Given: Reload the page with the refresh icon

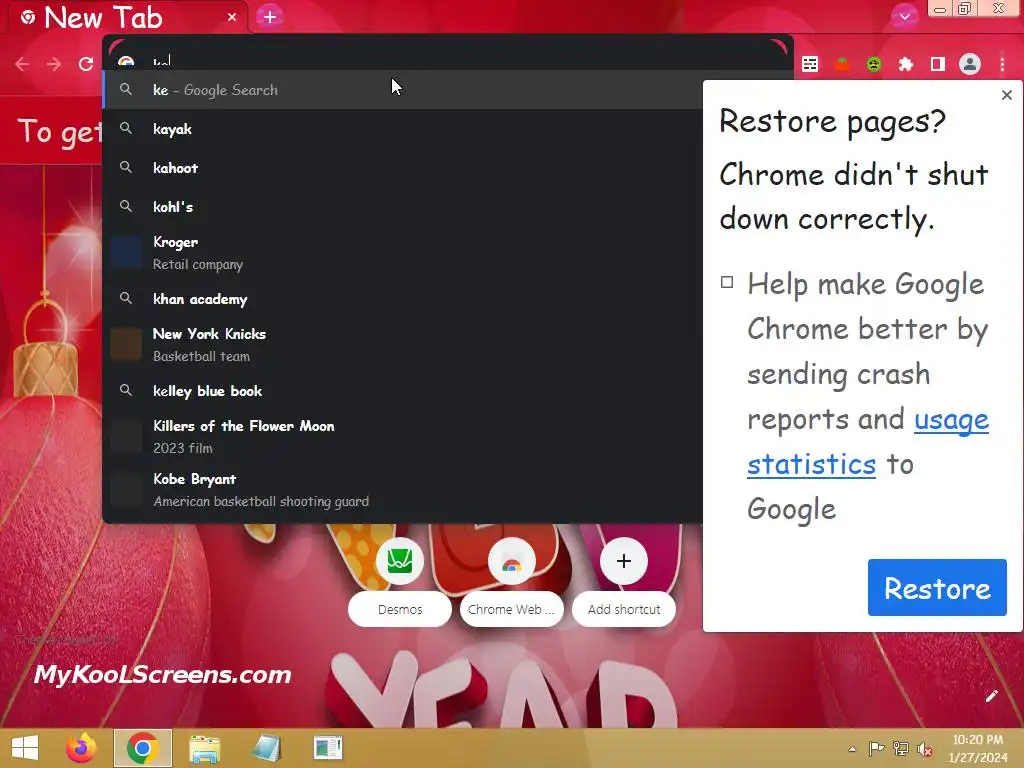Looking at the screenshot, I should tap(86, 64).
